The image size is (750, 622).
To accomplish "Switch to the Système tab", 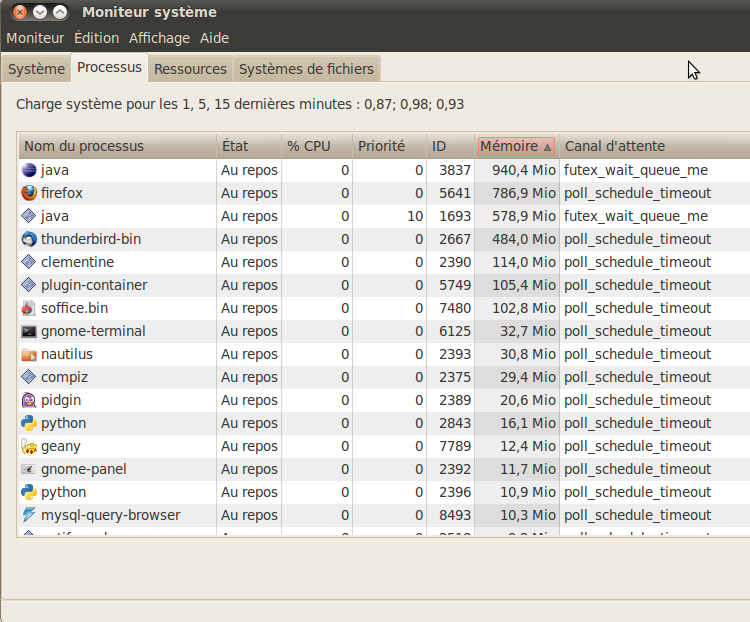I will coord(36,69).
